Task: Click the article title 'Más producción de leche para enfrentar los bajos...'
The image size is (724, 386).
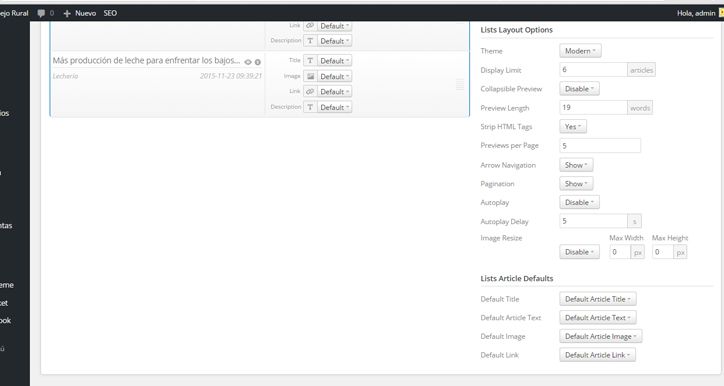Action: pyautogui.click(x=146, y=60)
